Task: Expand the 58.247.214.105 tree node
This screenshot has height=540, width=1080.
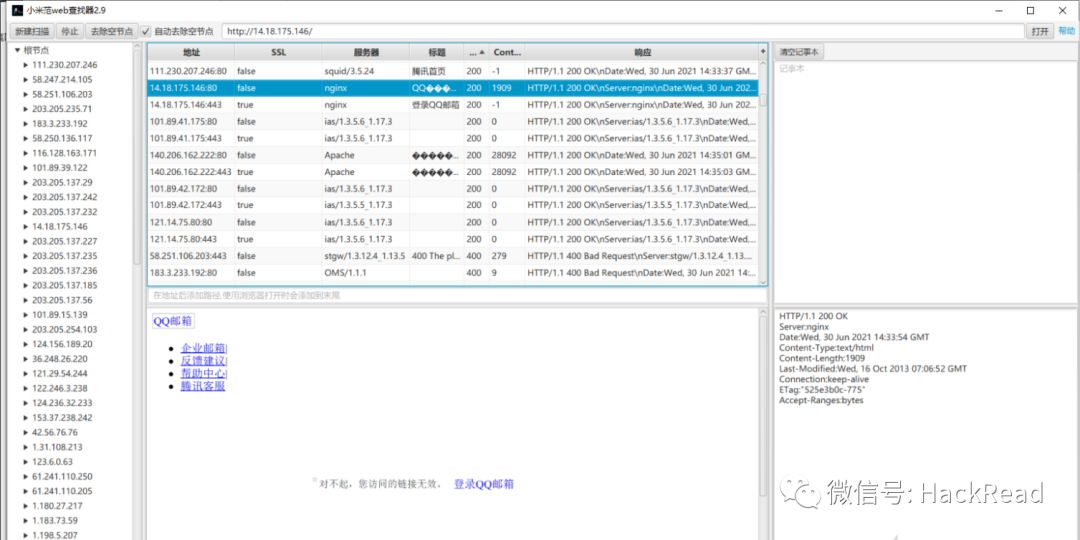Action: 26,80
